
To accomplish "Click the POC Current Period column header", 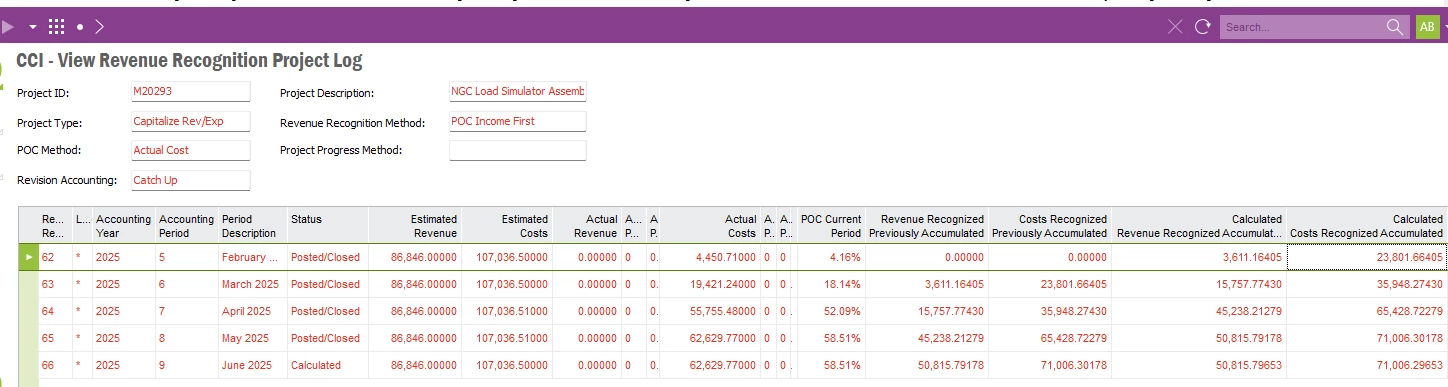I will [830, 225].
